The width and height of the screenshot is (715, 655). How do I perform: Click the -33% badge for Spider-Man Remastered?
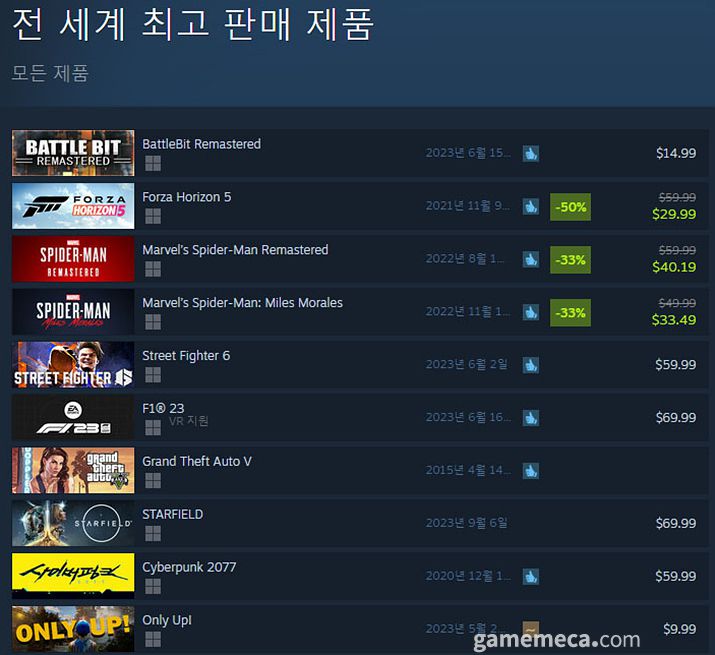pos(570,260)
